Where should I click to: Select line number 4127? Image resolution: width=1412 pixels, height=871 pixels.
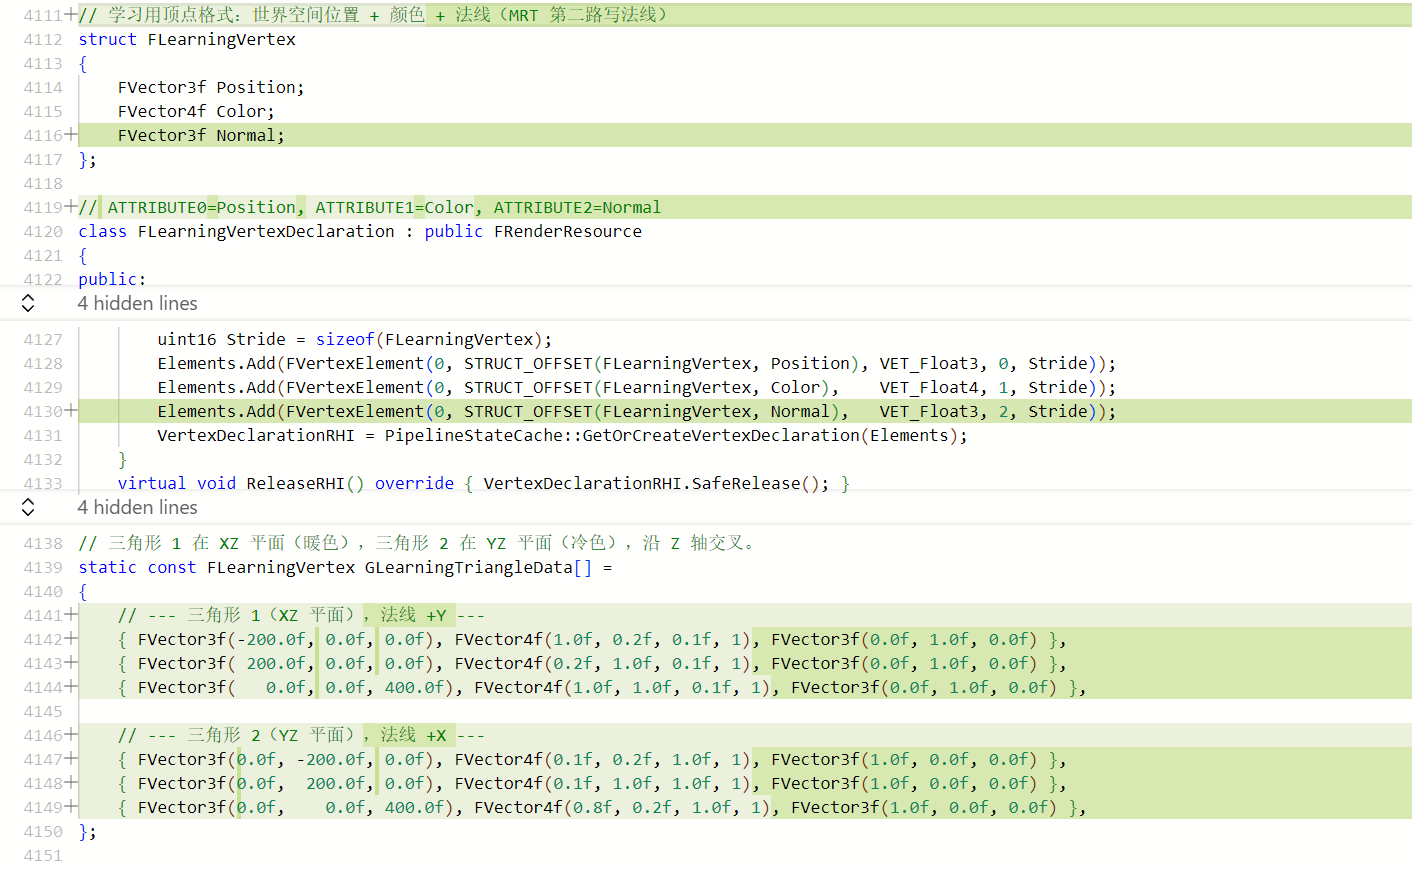pos(43,339)
